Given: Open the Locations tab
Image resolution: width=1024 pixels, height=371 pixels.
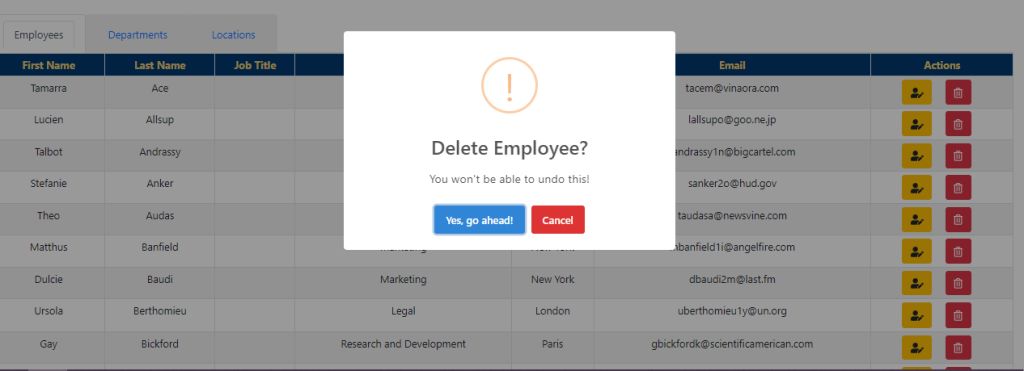Looking at the screenshot, I should [x=233, y=35].
